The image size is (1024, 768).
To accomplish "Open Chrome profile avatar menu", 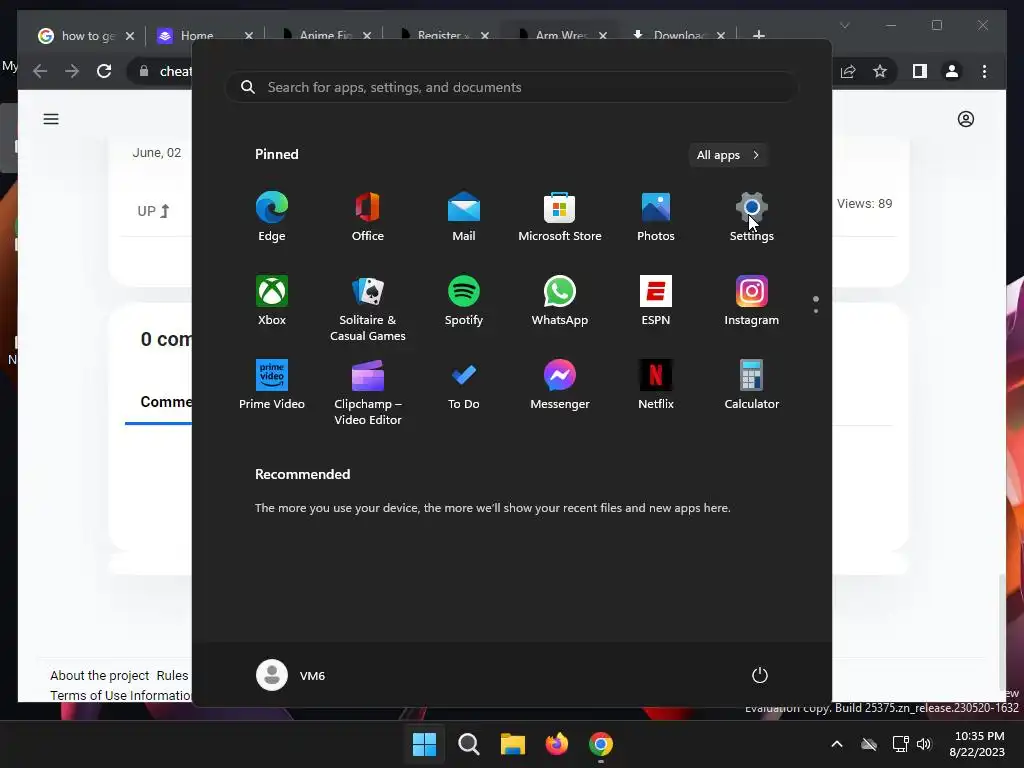I will tap(952, 71).
